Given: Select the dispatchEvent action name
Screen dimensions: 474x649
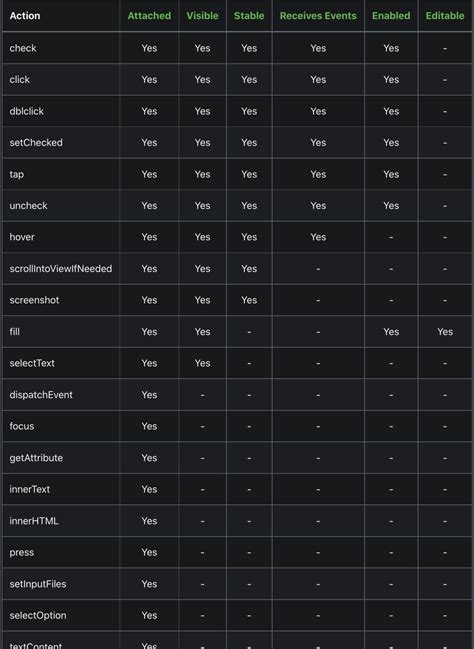Looking at the screenshot, I should click(x=41, y=395).
